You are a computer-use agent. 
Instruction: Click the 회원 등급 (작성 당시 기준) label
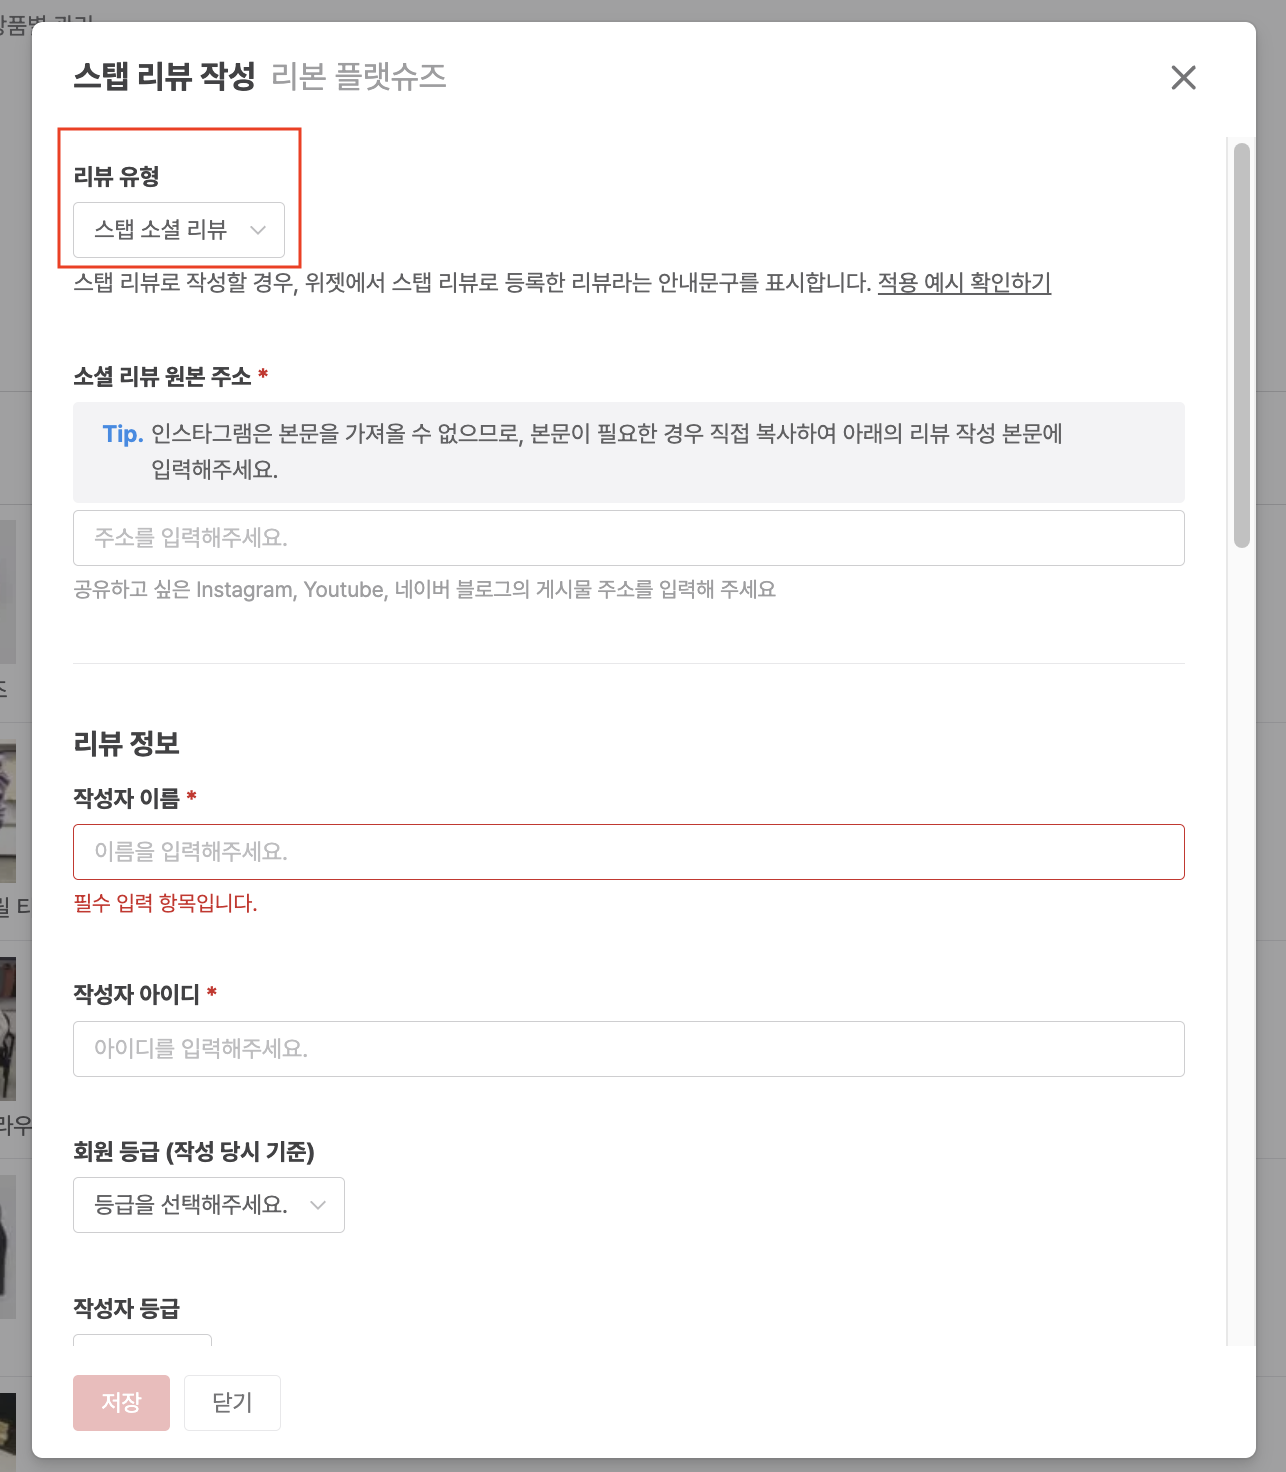[194, 1151]
